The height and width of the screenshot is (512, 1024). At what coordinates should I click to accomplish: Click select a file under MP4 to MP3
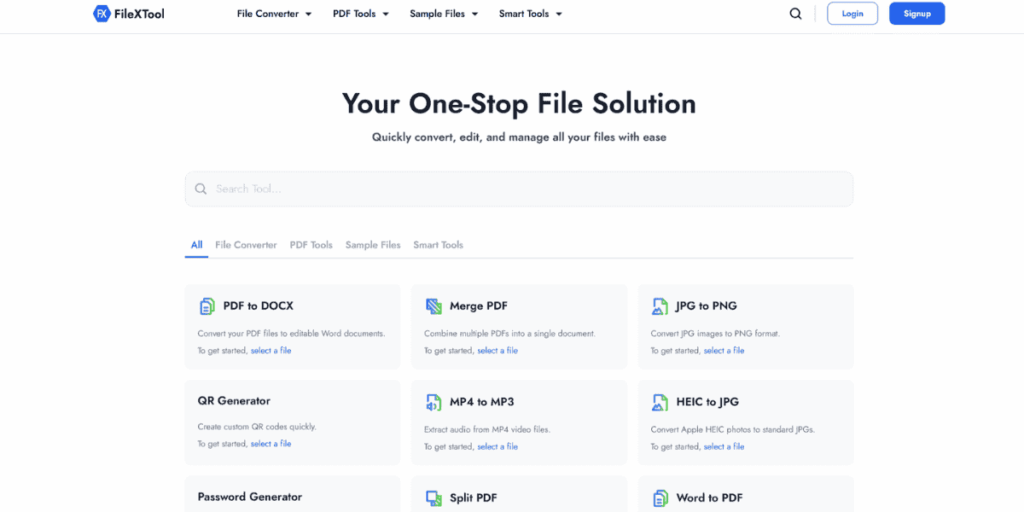pyautogui.click(x=498, y=447)
